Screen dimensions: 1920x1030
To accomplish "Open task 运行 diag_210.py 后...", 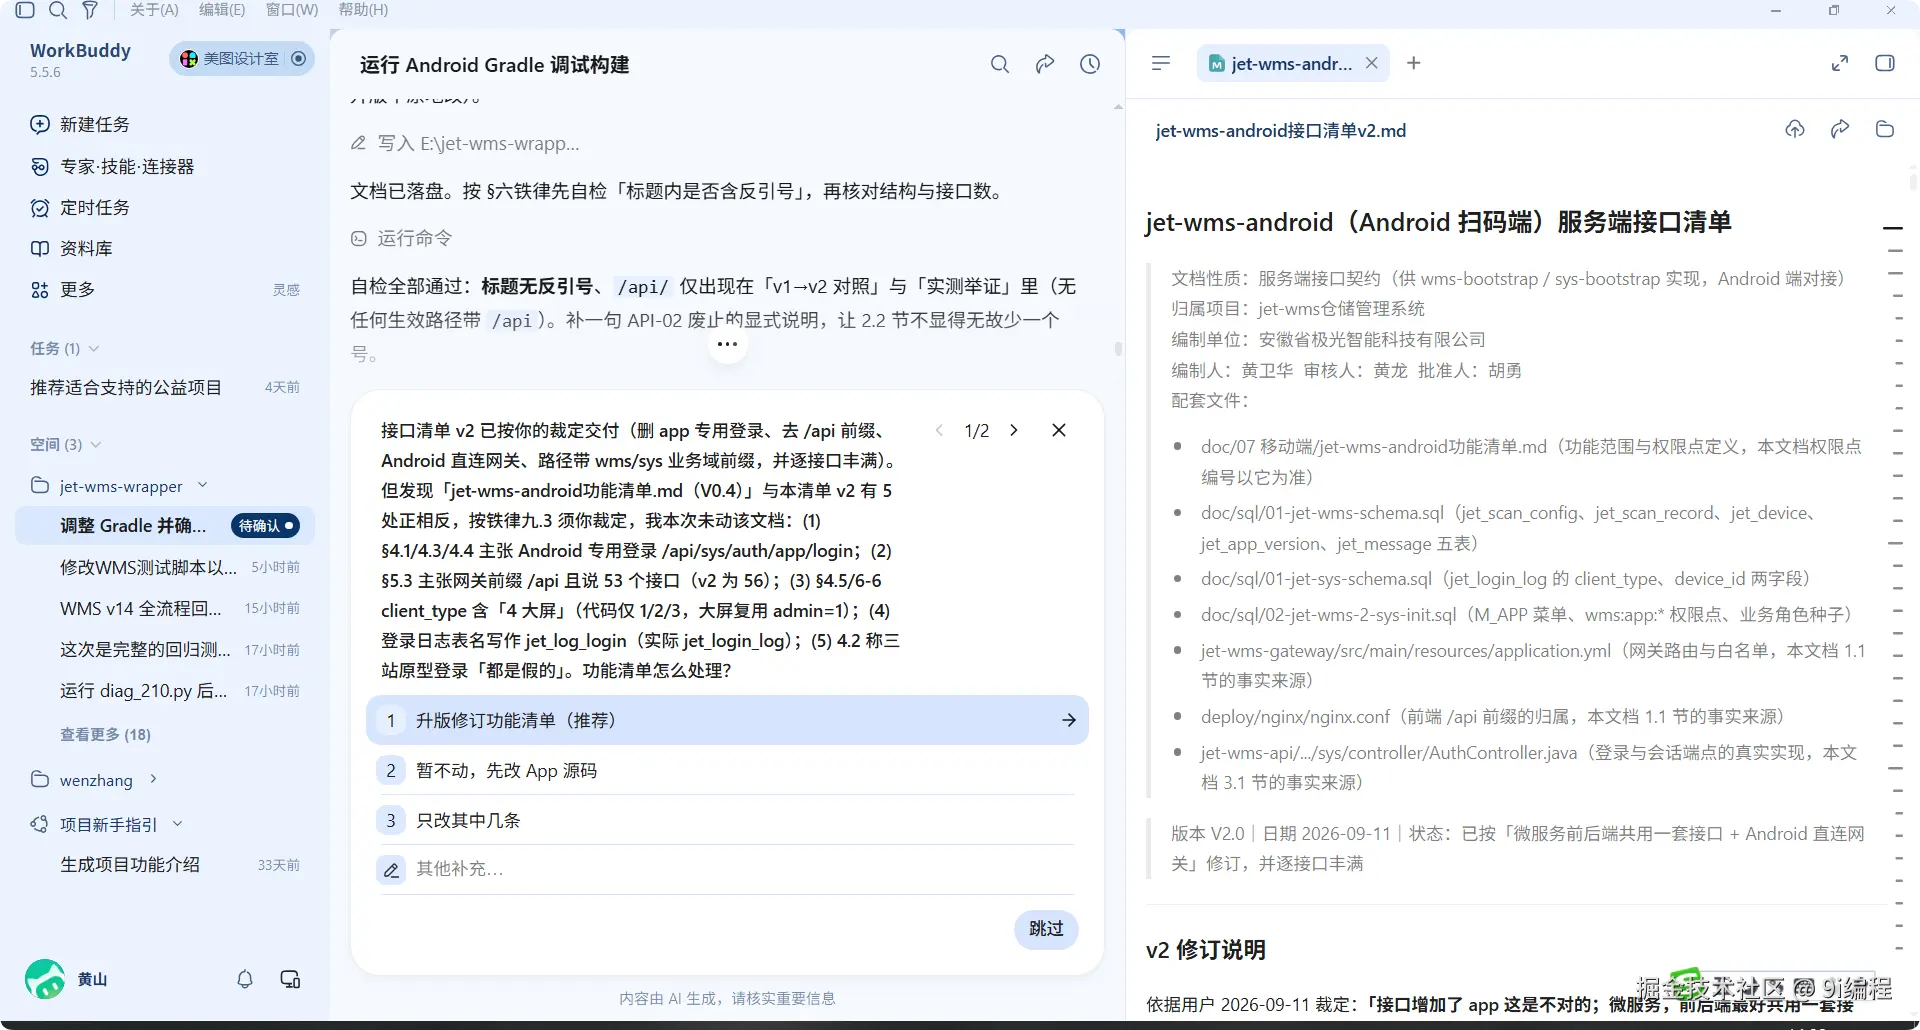I will tap(165, 691).
